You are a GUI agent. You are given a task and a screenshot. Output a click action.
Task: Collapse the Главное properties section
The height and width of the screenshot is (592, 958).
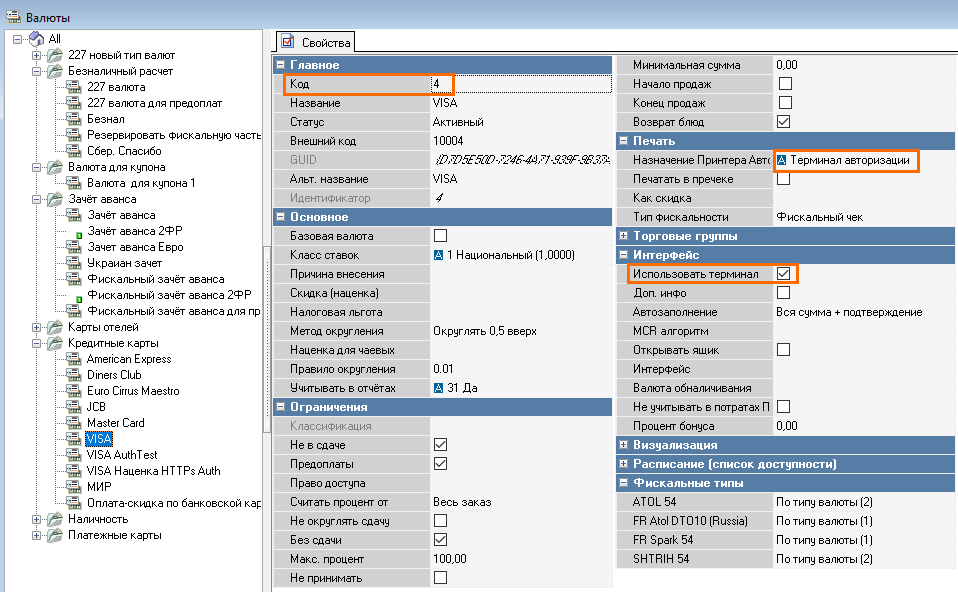pyautogui.click(x=281, y=65)
